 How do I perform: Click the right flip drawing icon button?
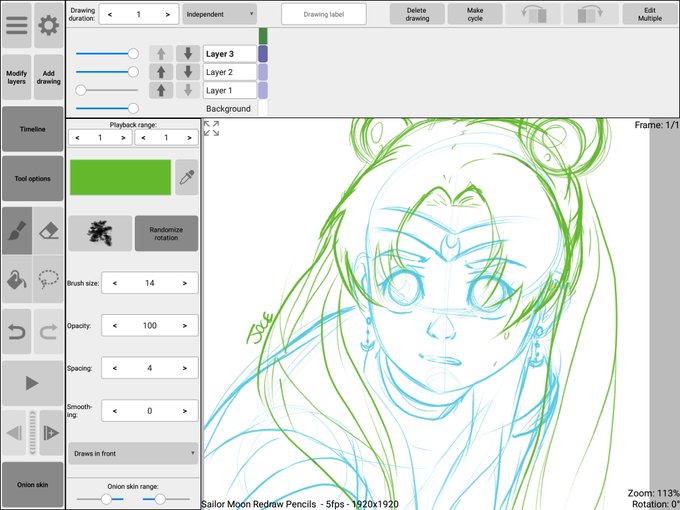[591, 14]
